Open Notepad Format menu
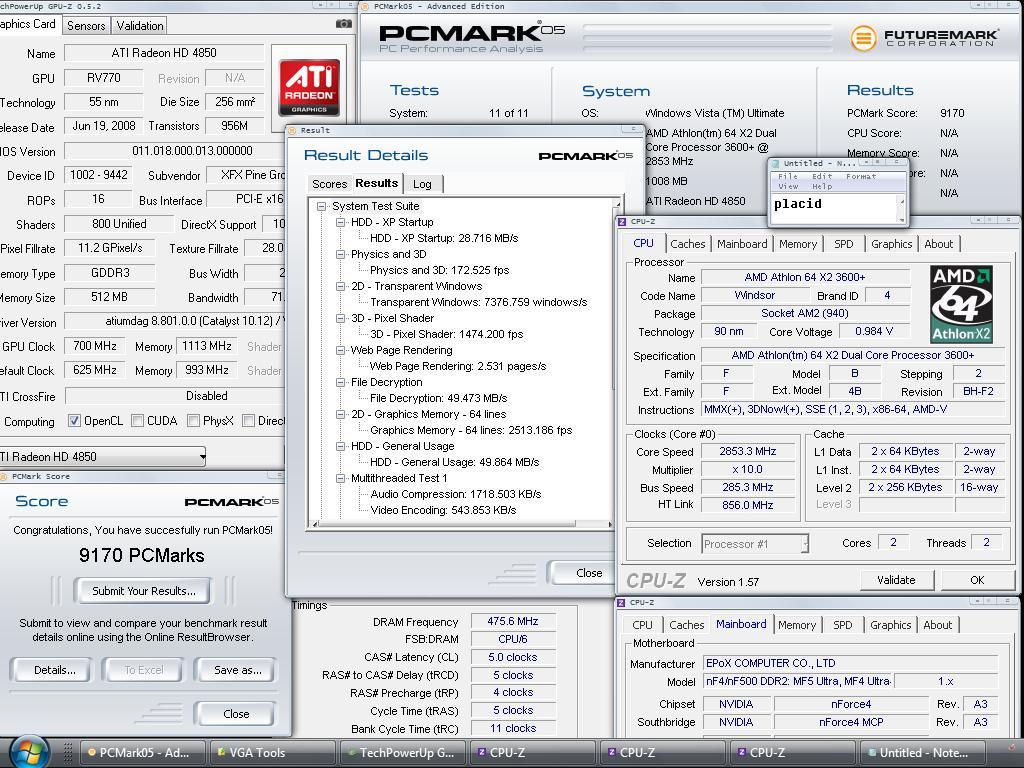 [861, 176]
